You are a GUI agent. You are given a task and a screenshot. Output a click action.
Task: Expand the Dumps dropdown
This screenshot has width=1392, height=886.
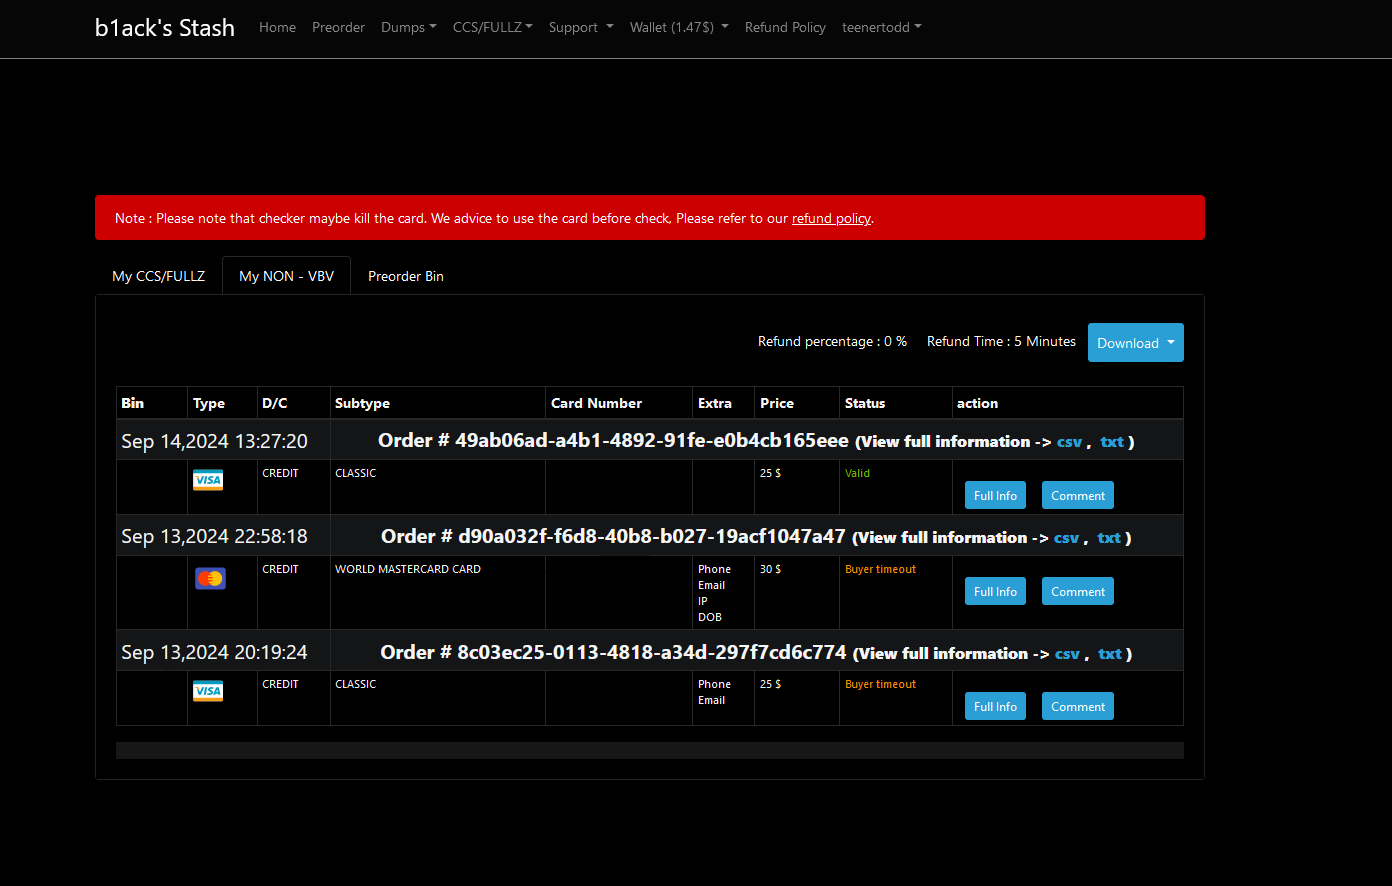[x=408, y=27]
